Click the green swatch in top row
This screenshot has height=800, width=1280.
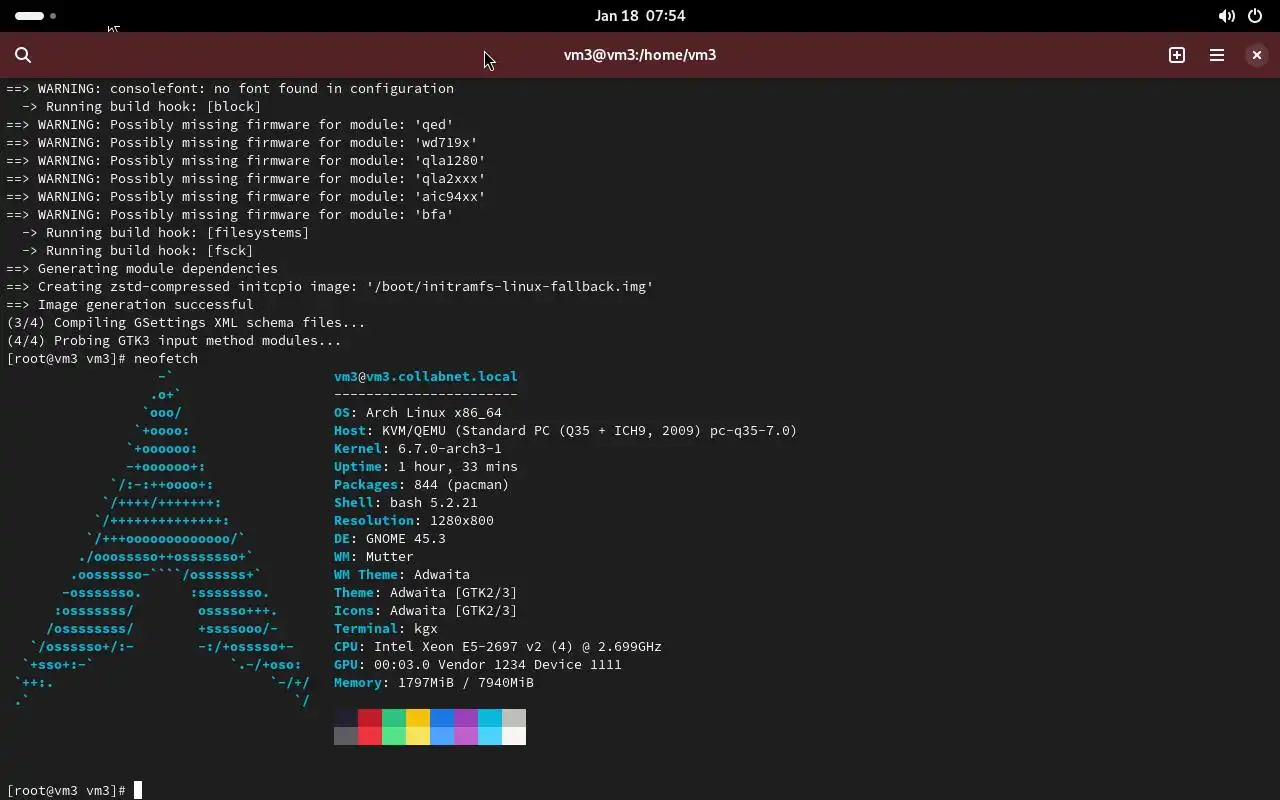pos(394,718)
